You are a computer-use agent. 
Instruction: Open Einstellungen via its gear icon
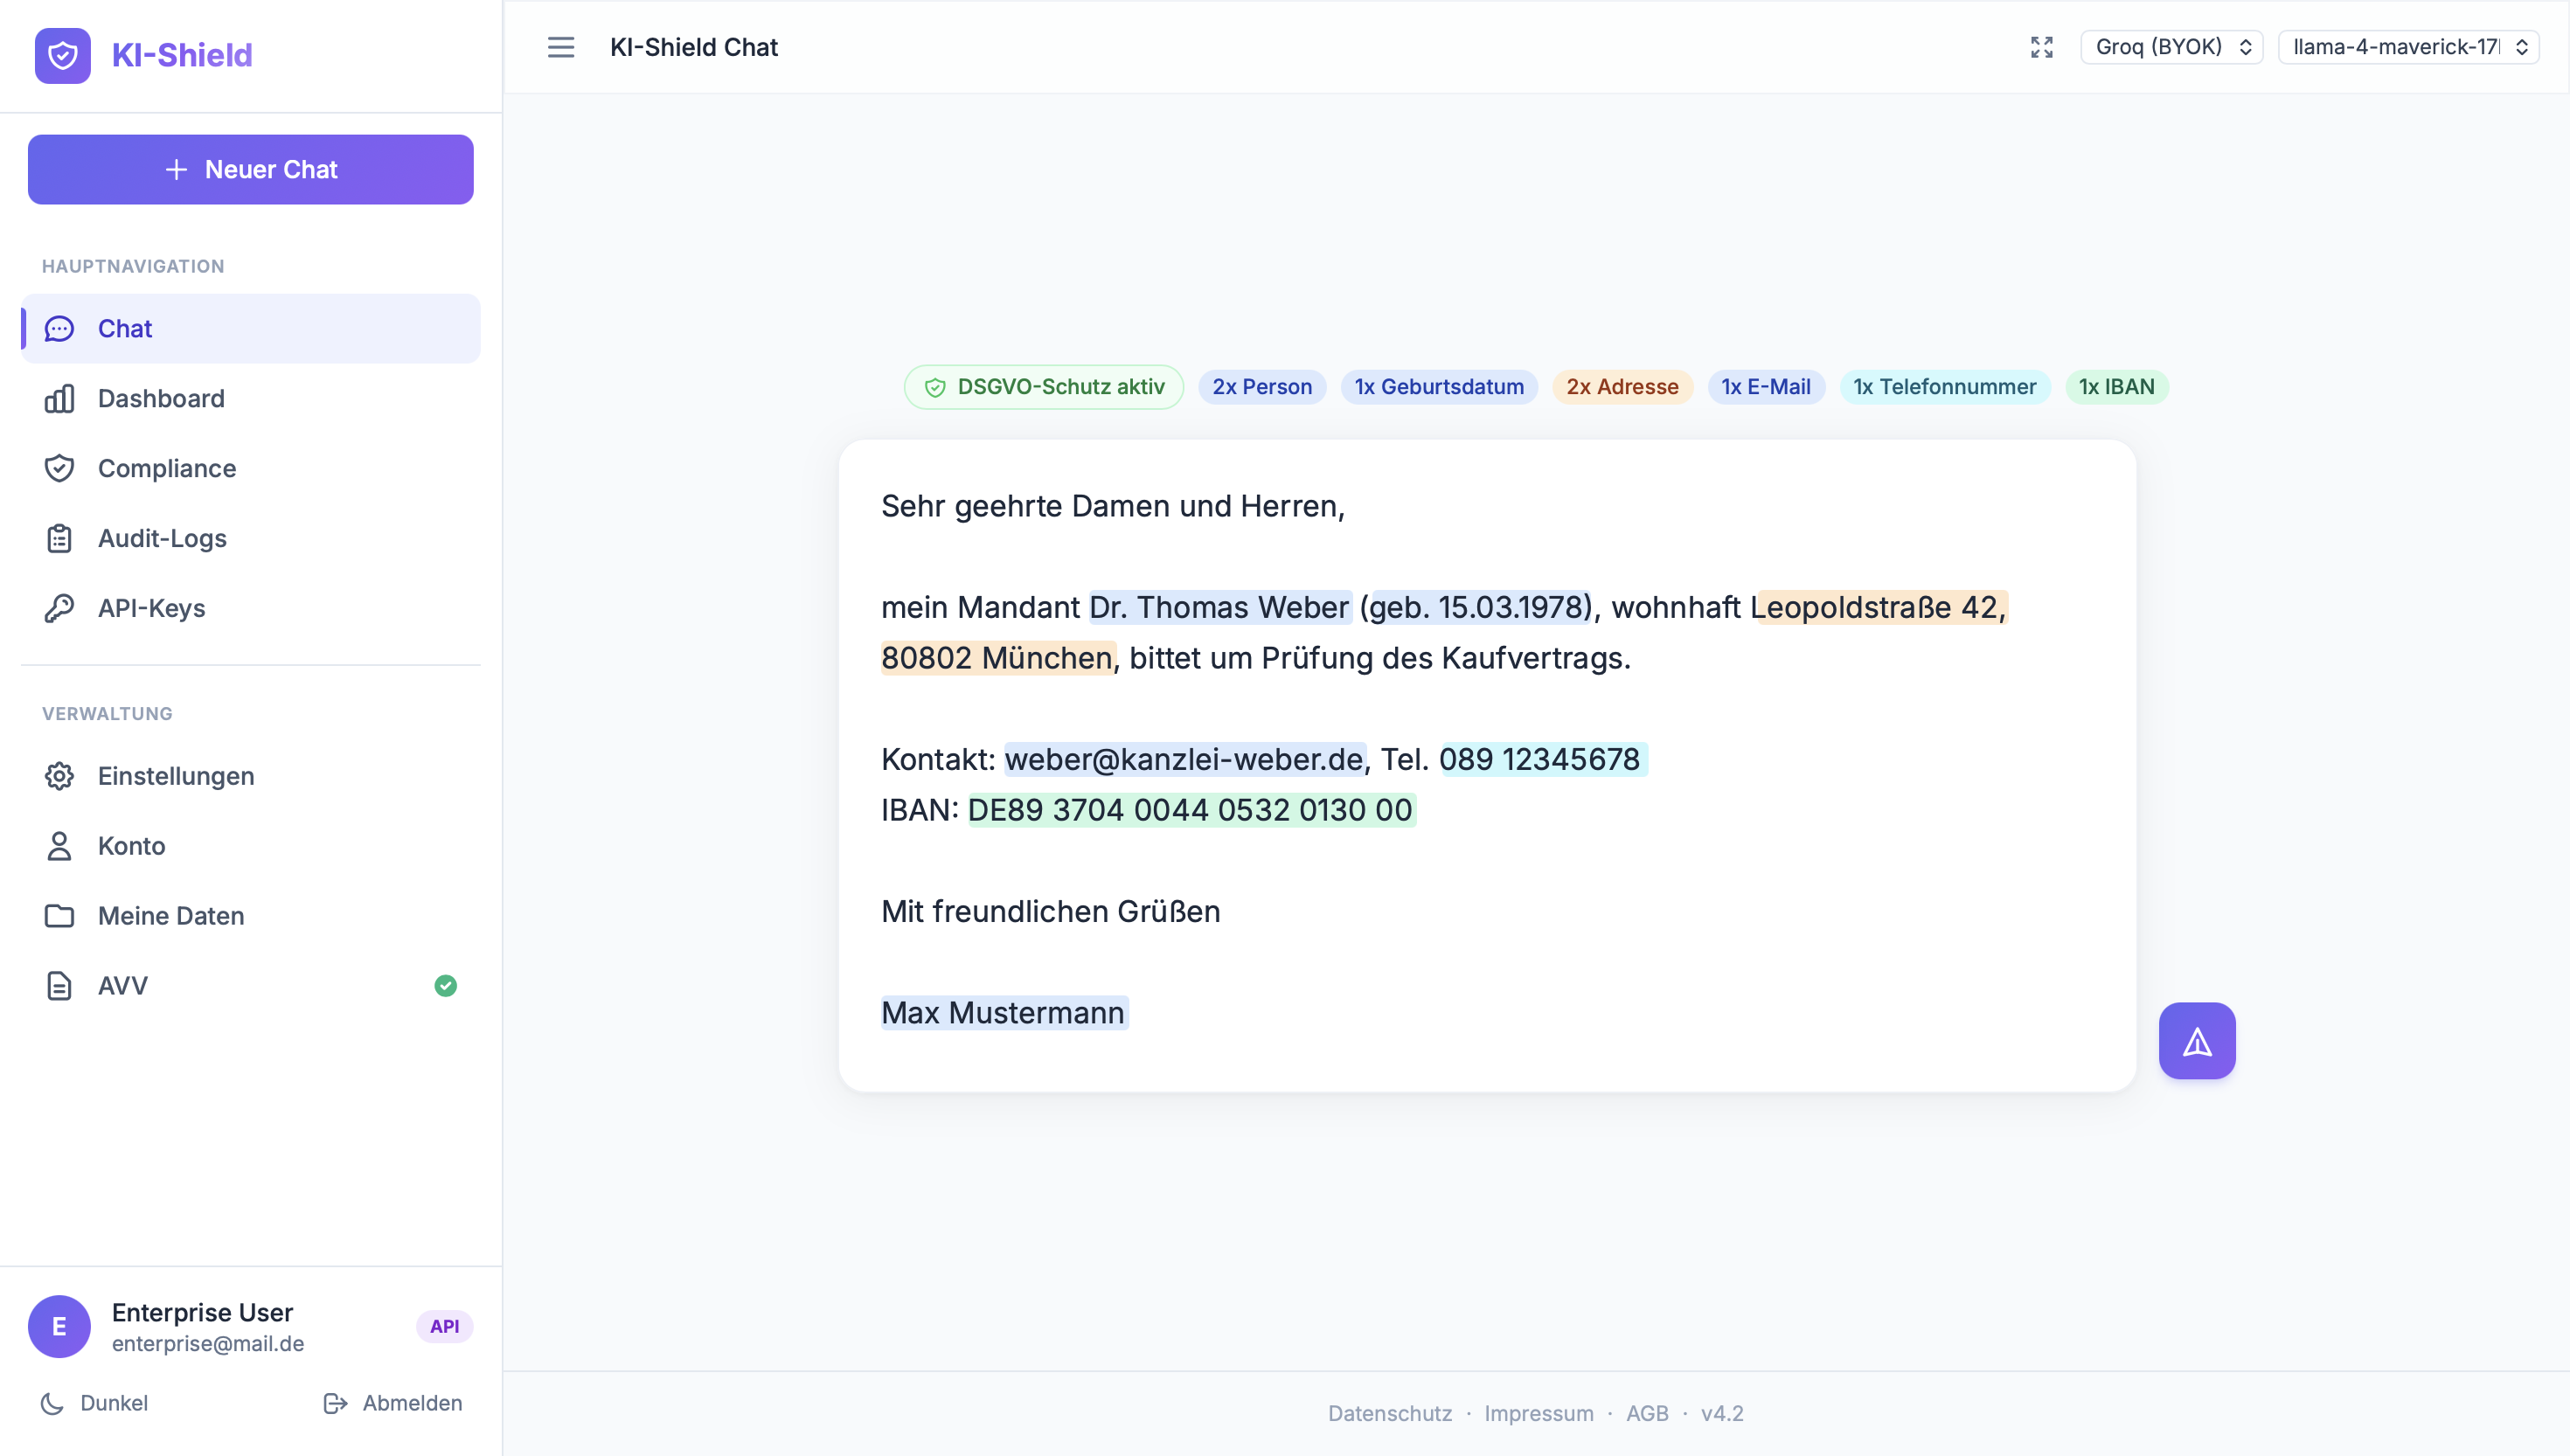[59, 776]
